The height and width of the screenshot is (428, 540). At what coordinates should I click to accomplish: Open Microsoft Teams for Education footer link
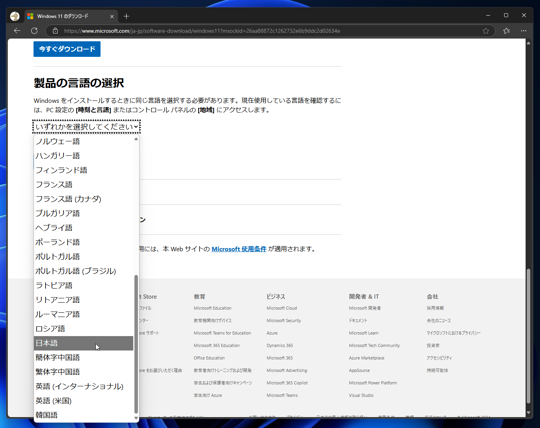coord(222,333)
